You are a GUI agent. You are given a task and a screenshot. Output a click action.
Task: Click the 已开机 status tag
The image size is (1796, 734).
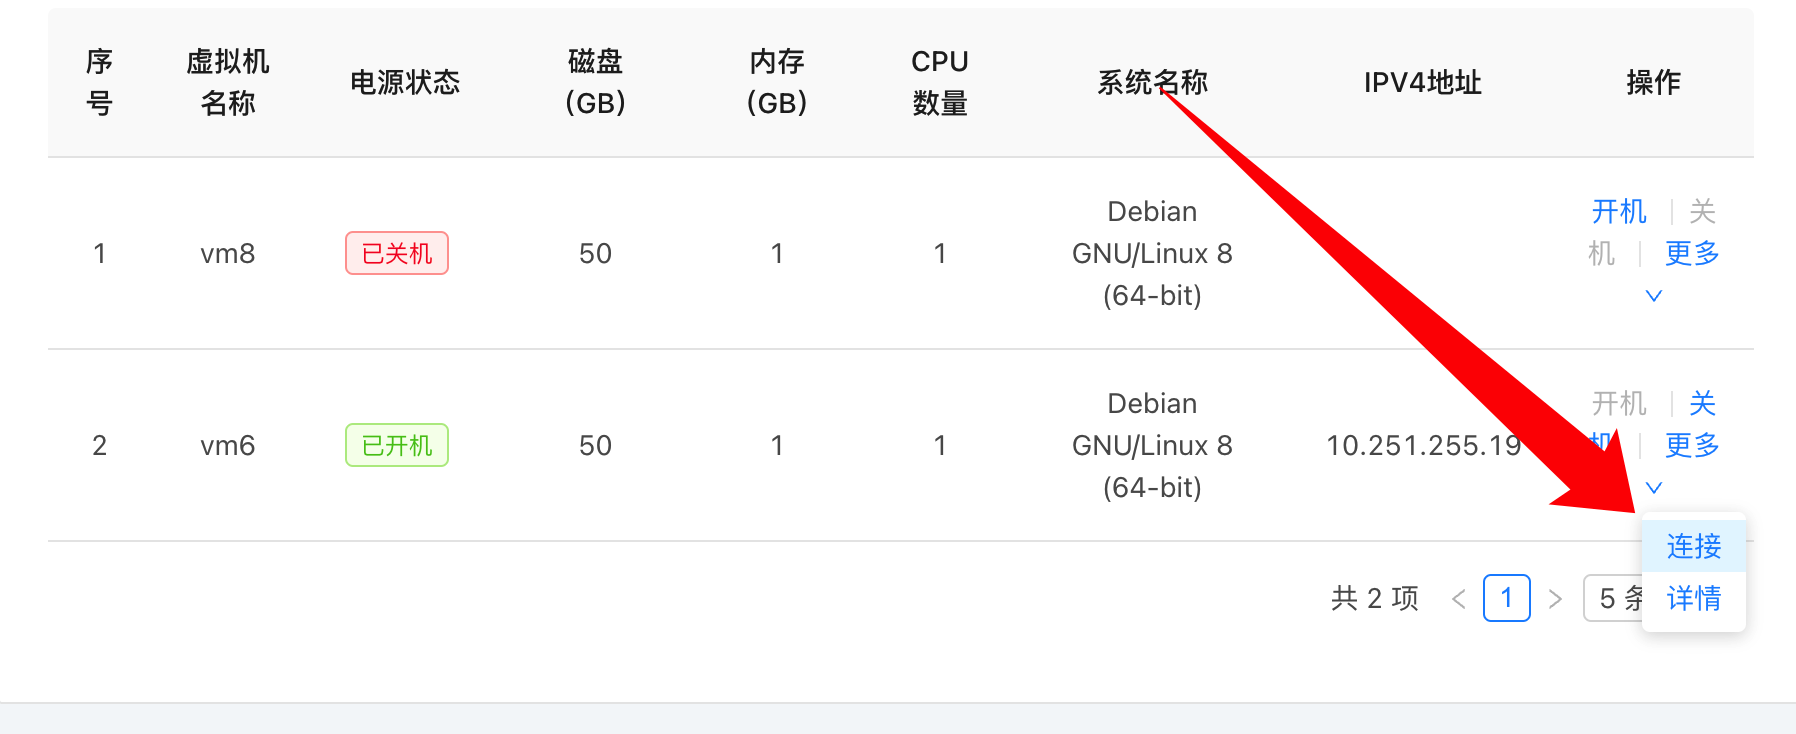pyautogui.click(x=397, y=446)
